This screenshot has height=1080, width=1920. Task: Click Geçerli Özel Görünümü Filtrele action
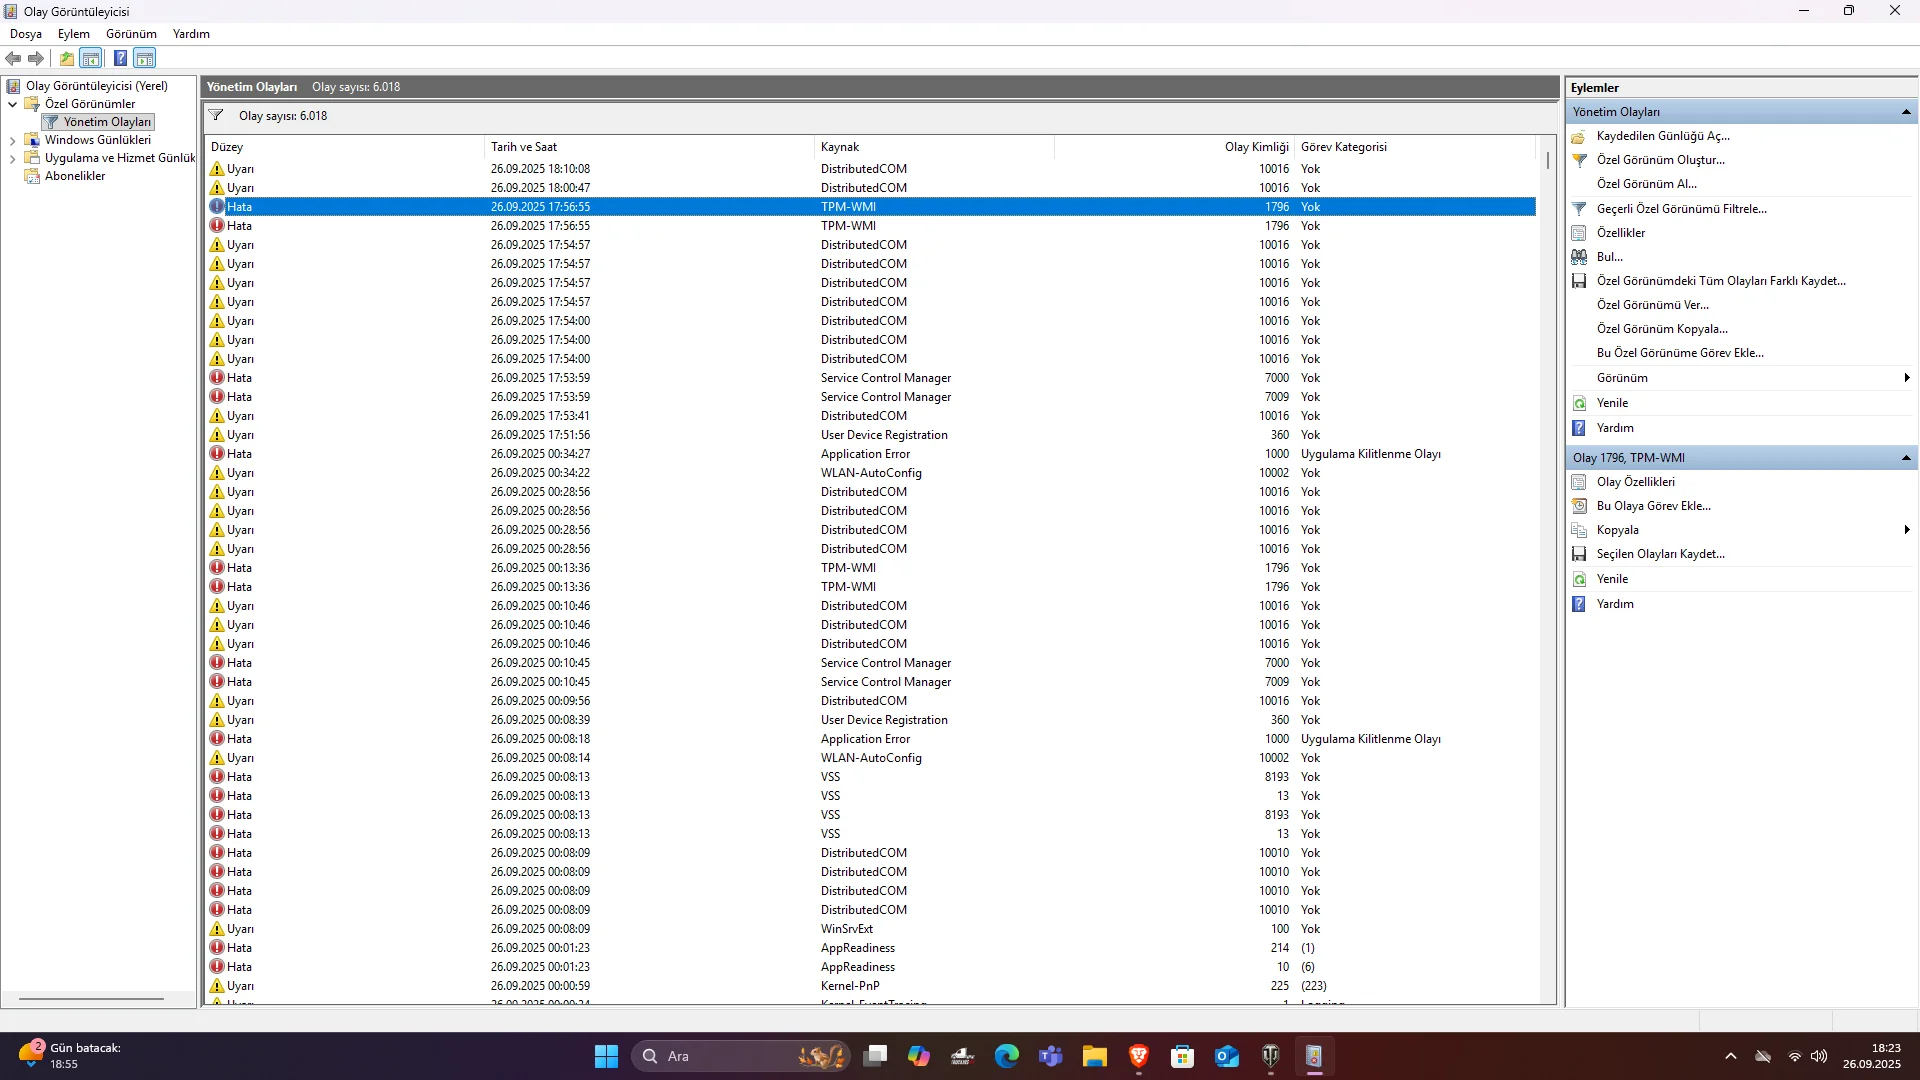point(1681,209)
